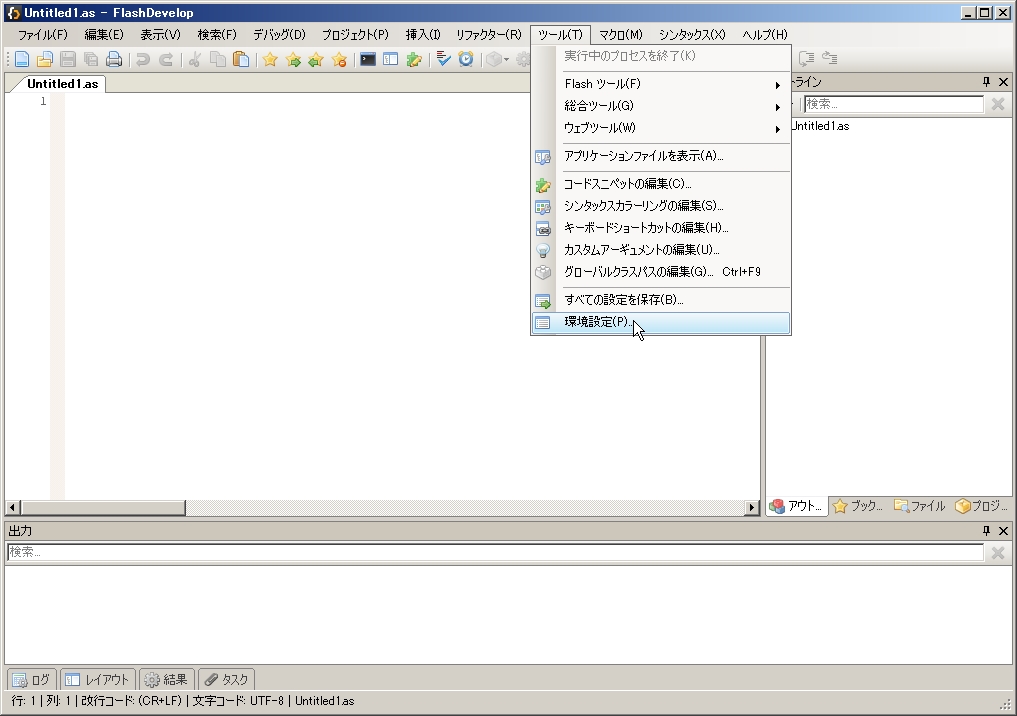The height and width of the screenshot is (716, 1017).
Task: Switch to the アウト... outline tab
Action: point(797,506)
